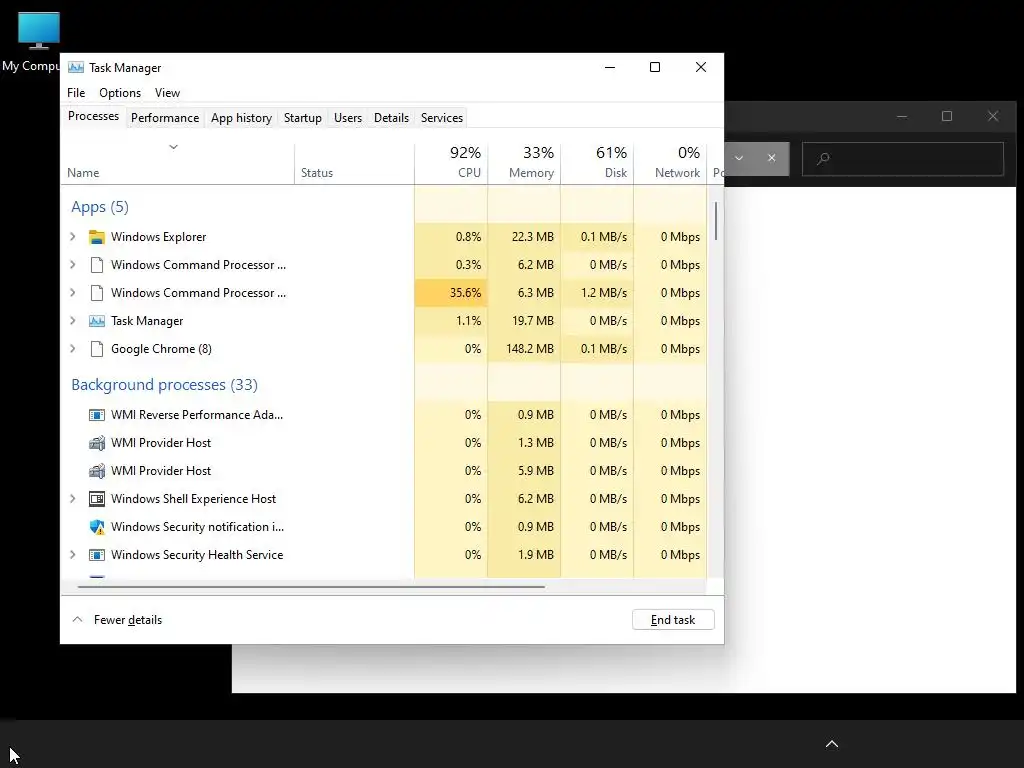Viewport: 1024px width, 768px height.
Task: Sort by the Disk column header
Action: coord(598,163)
